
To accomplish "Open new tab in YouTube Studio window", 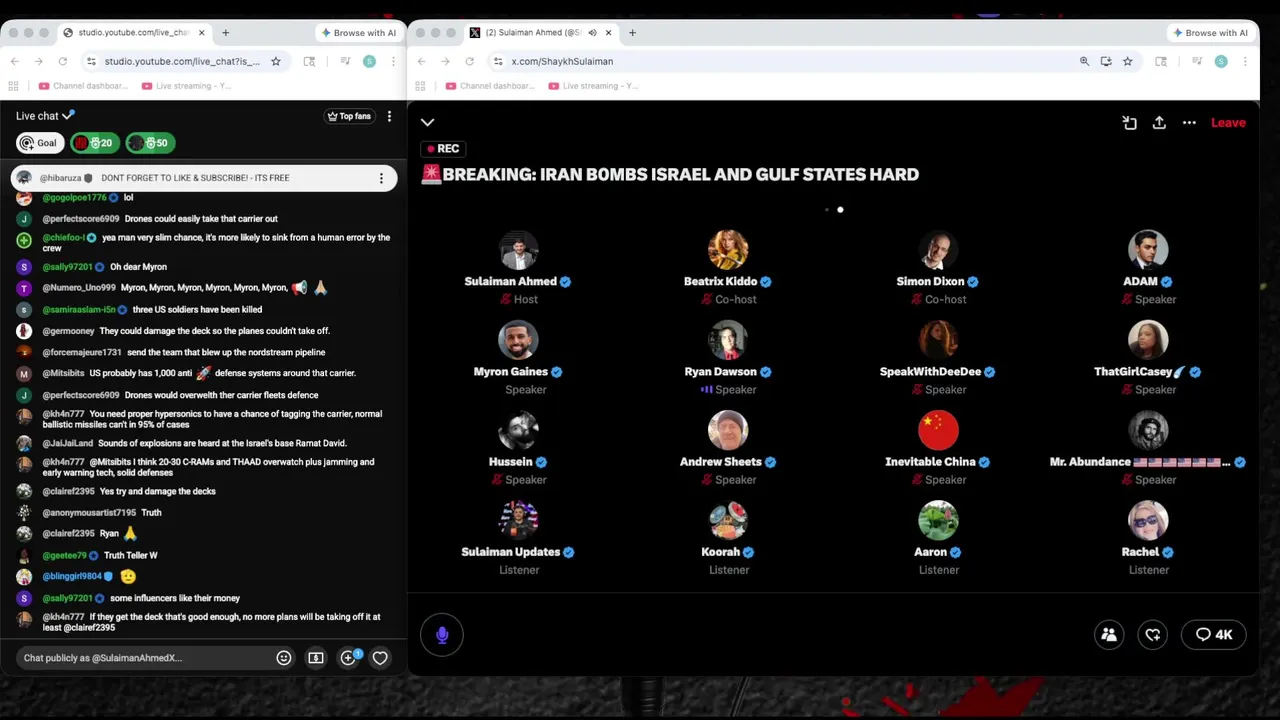I will point(225,32).
